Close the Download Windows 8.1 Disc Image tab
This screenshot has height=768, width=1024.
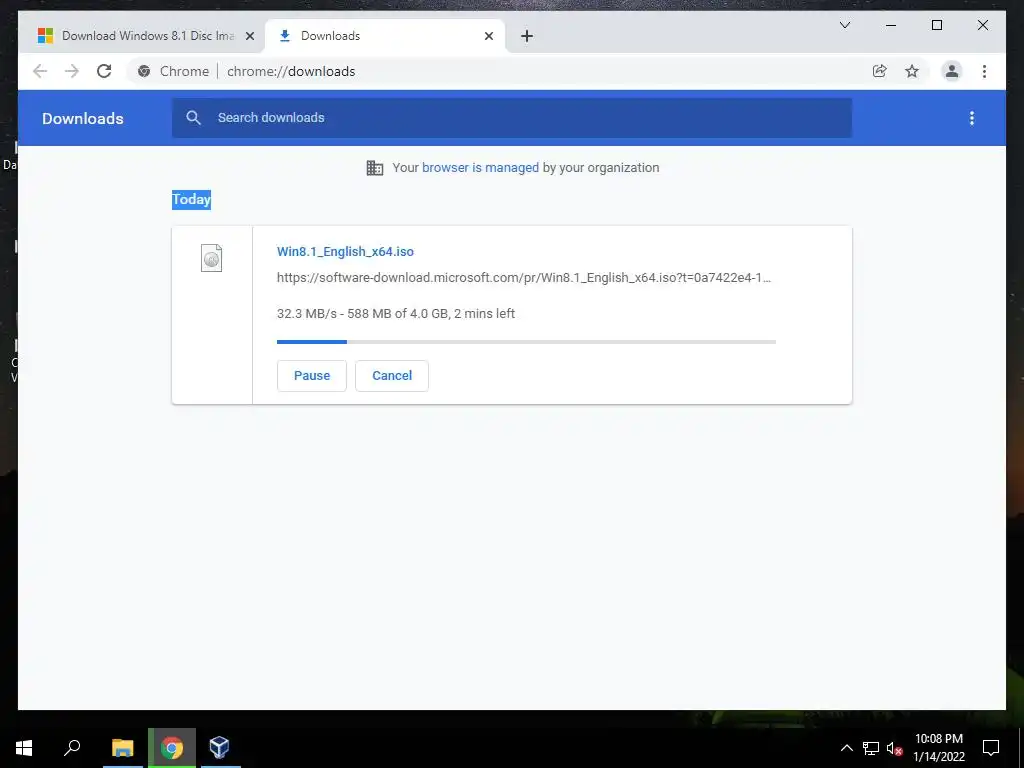click(249, 36)
